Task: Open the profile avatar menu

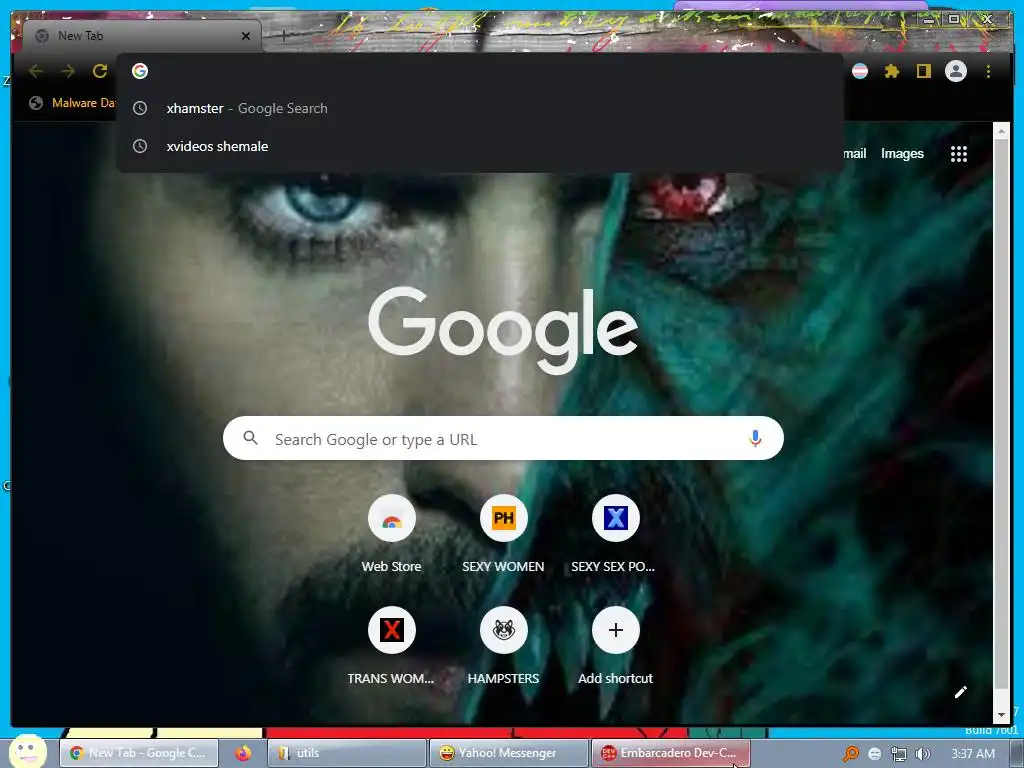Action: tap(956, 71)
